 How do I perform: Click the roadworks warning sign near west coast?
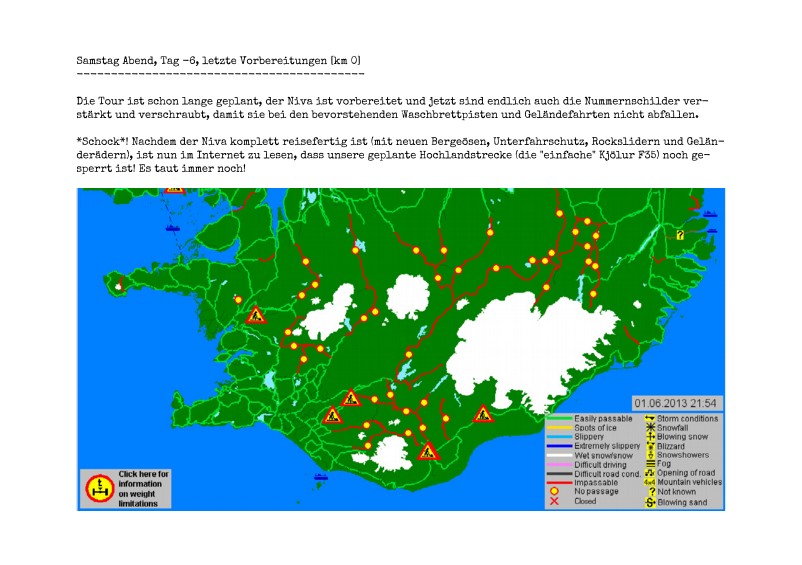click(256, 315)
